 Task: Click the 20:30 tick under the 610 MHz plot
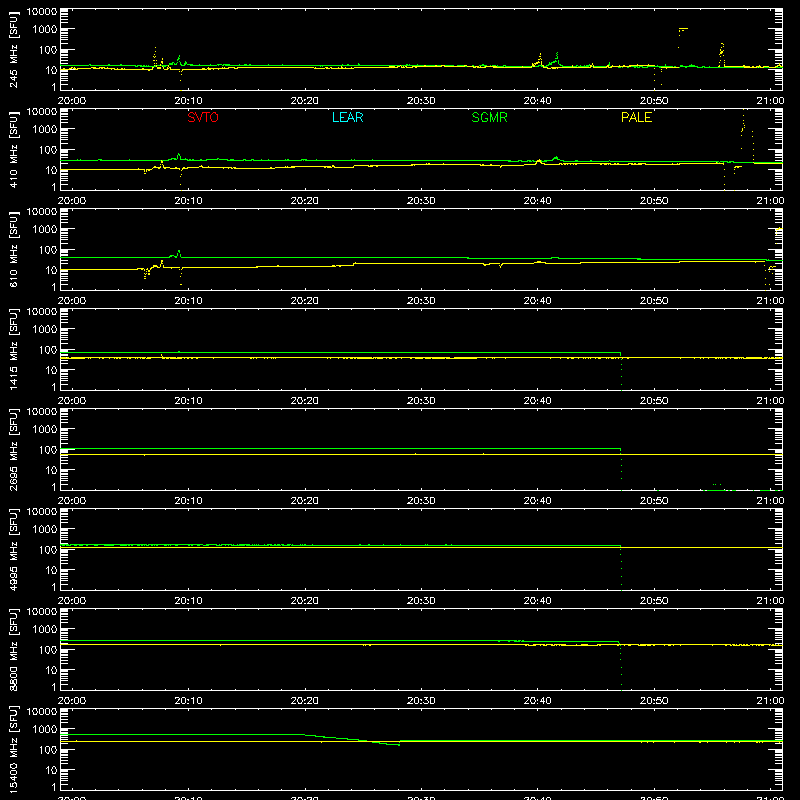421,301
